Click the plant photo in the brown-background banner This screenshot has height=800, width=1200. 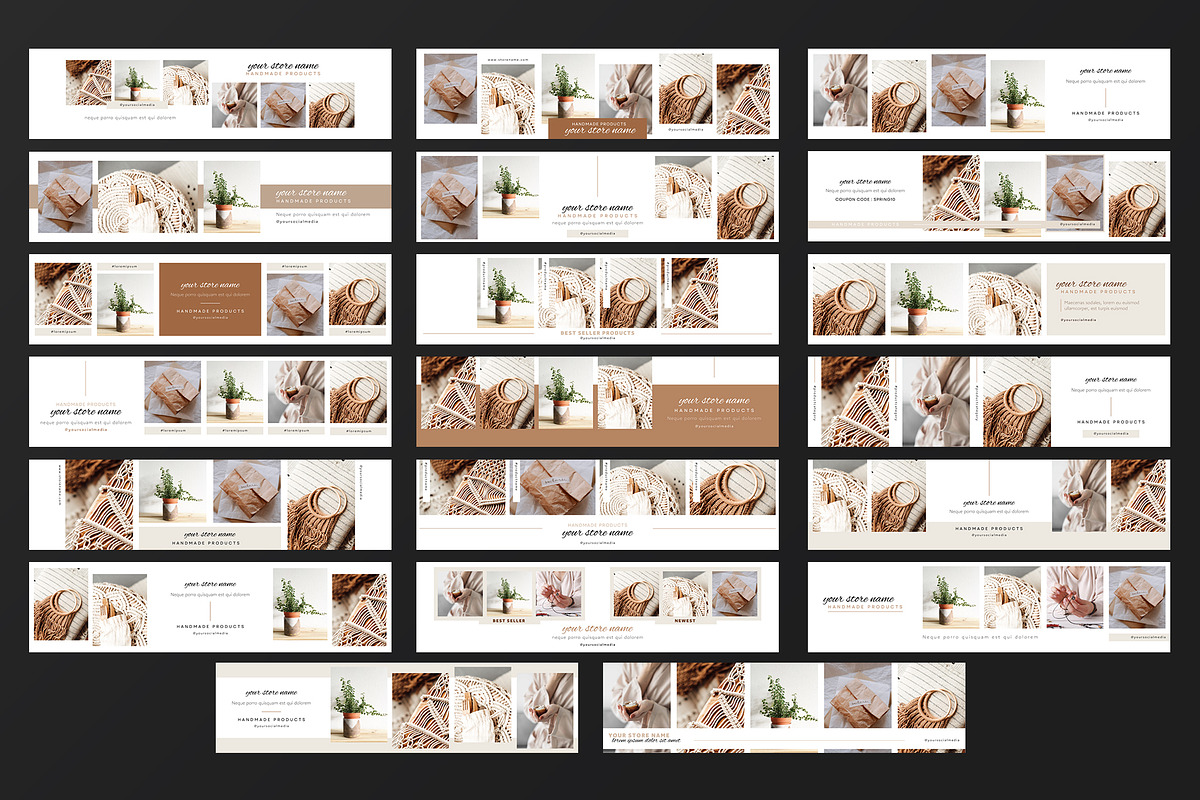565,395
